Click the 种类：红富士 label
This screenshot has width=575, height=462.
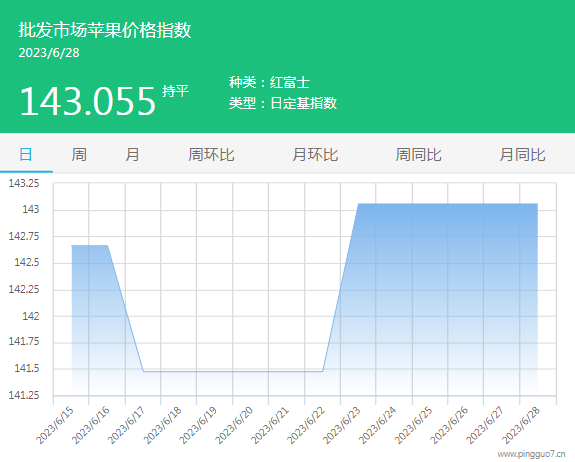point(270,82)
